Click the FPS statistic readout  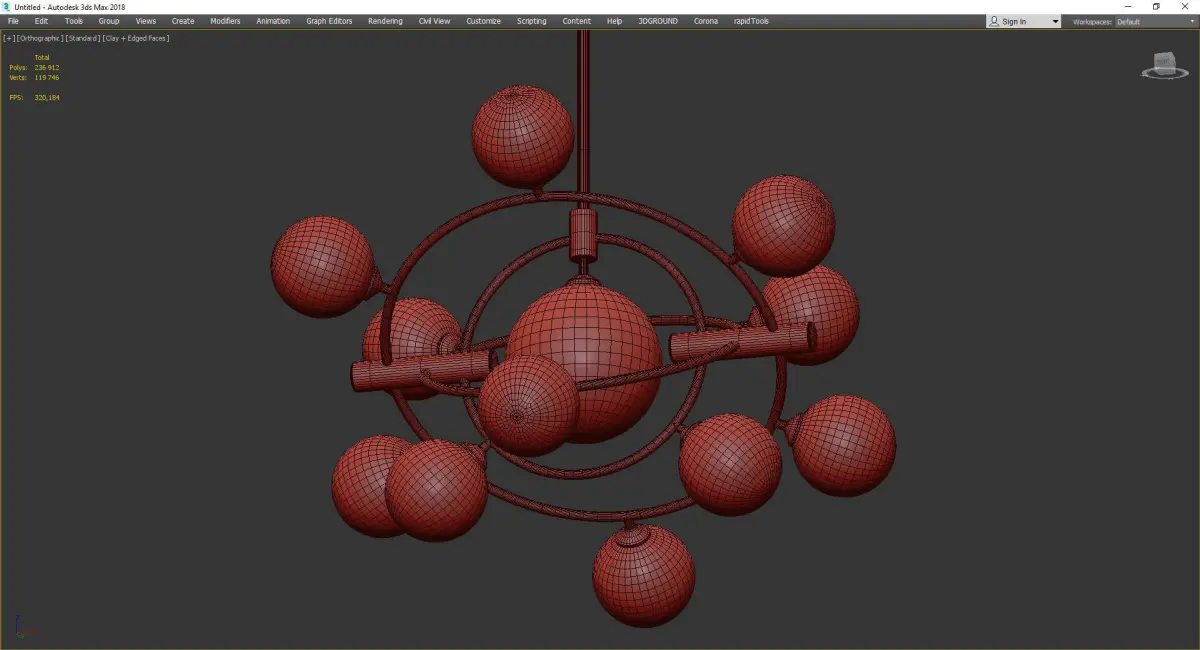(34, 97)
